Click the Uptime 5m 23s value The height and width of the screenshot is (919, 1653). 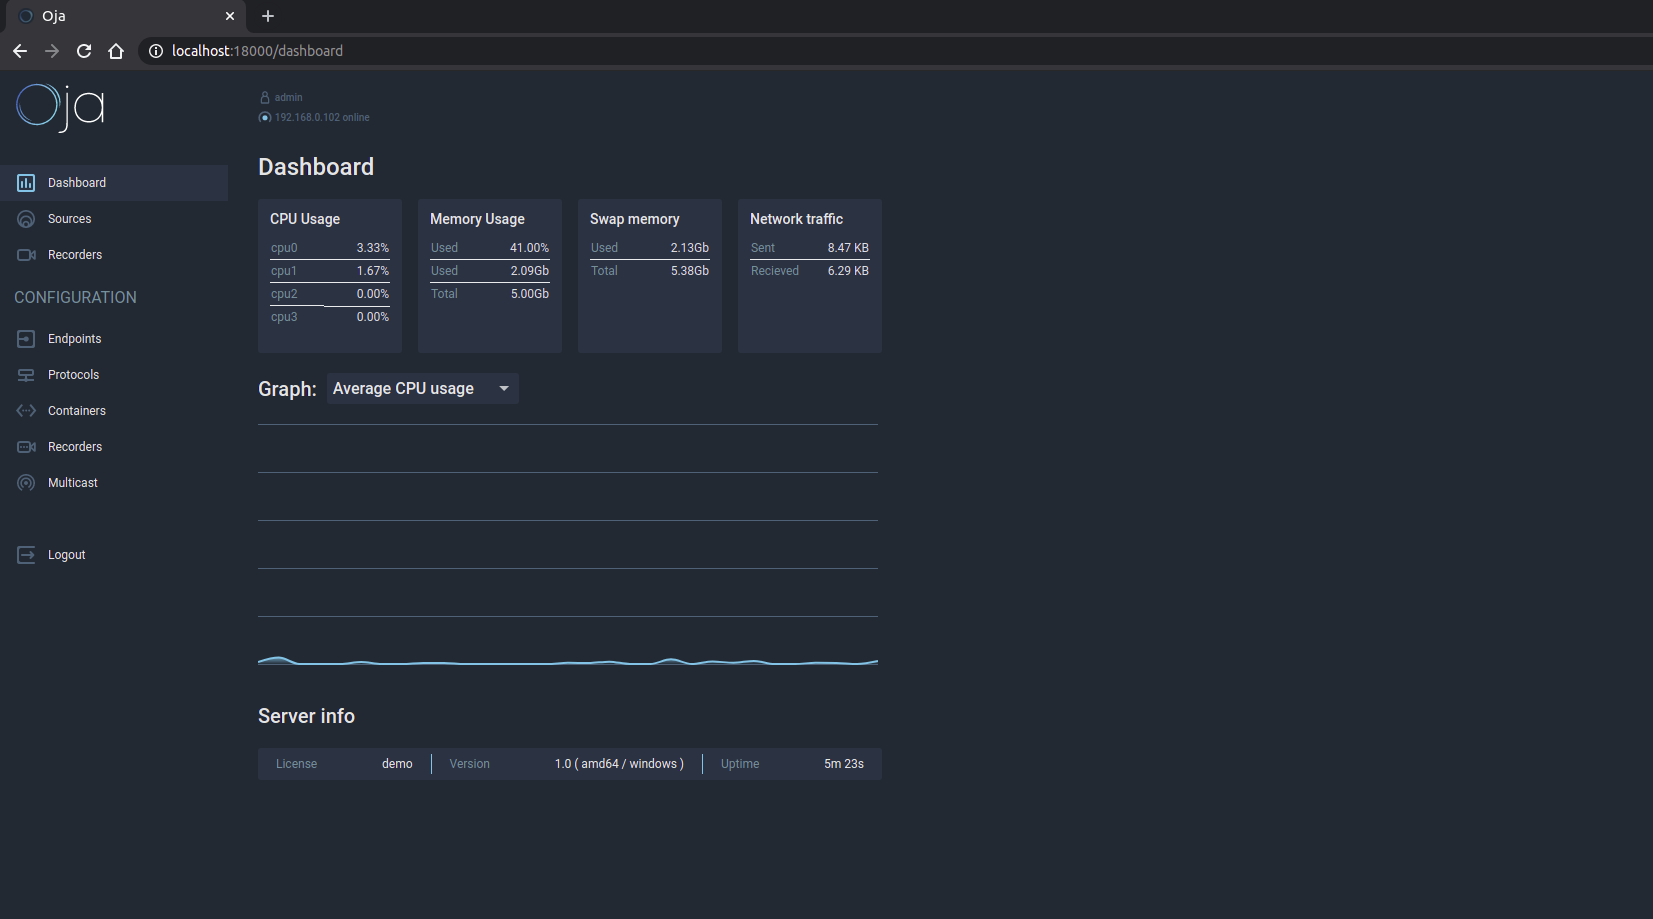(x=844, y=764)
